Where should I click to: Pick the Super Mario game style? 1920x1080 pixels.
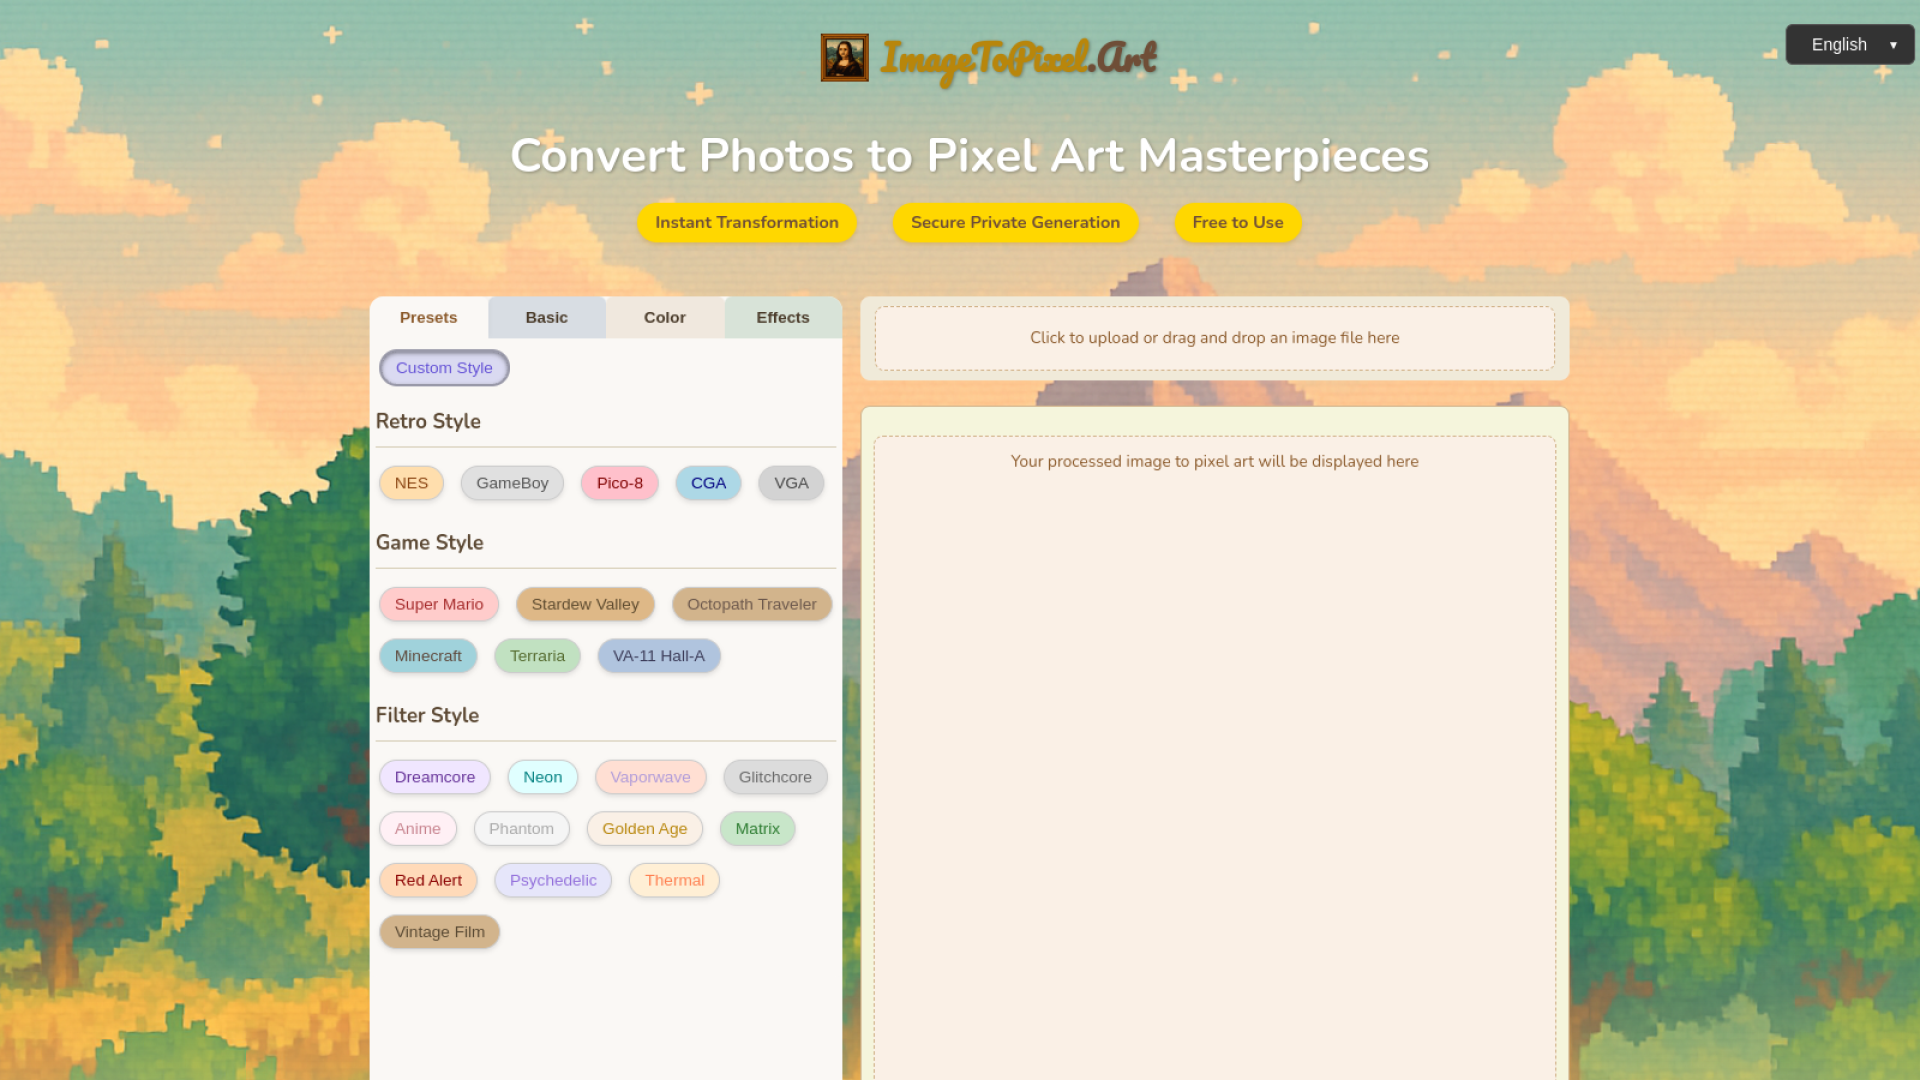438,604
